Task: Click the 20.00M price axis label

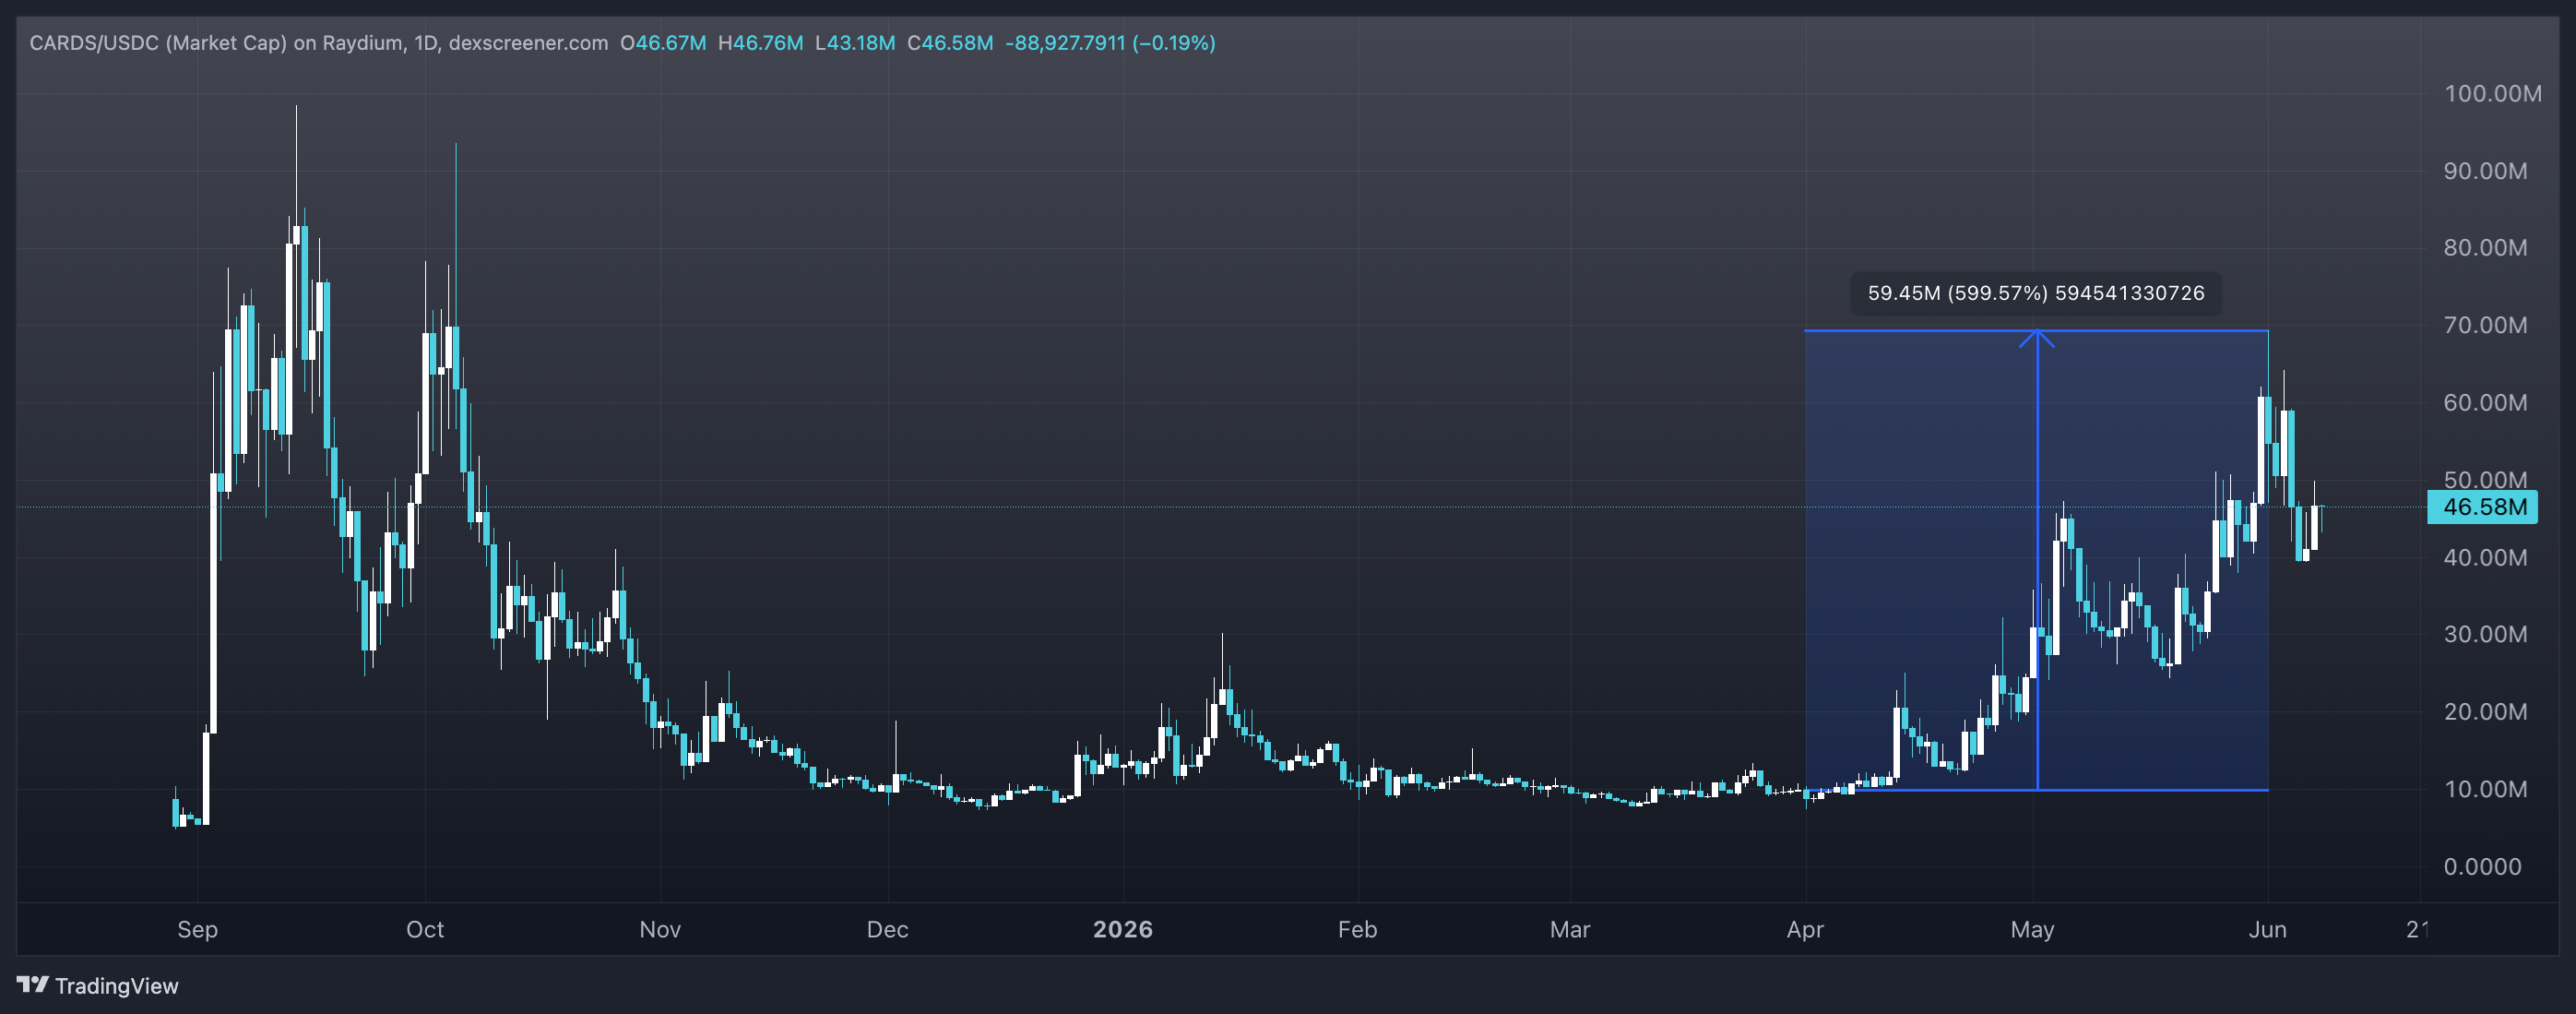Action: (x=2485, y=712)
